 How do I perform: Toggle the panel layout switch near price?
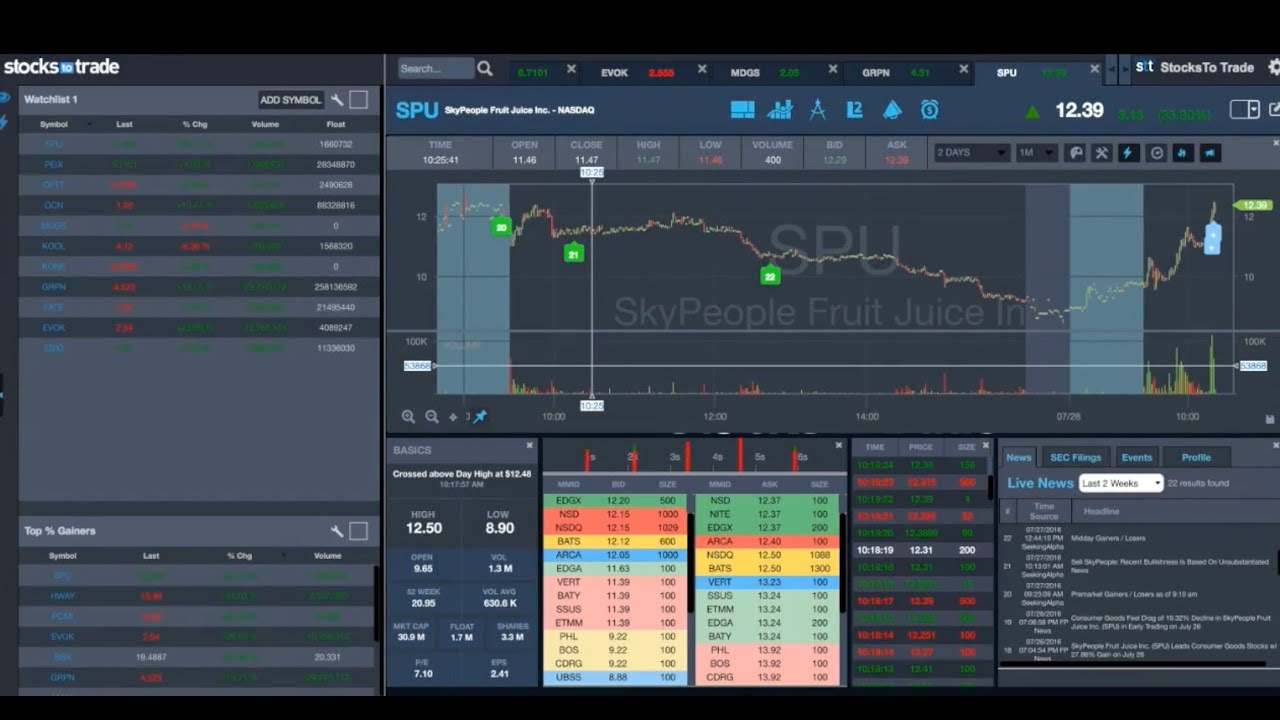pos(1245,110)
